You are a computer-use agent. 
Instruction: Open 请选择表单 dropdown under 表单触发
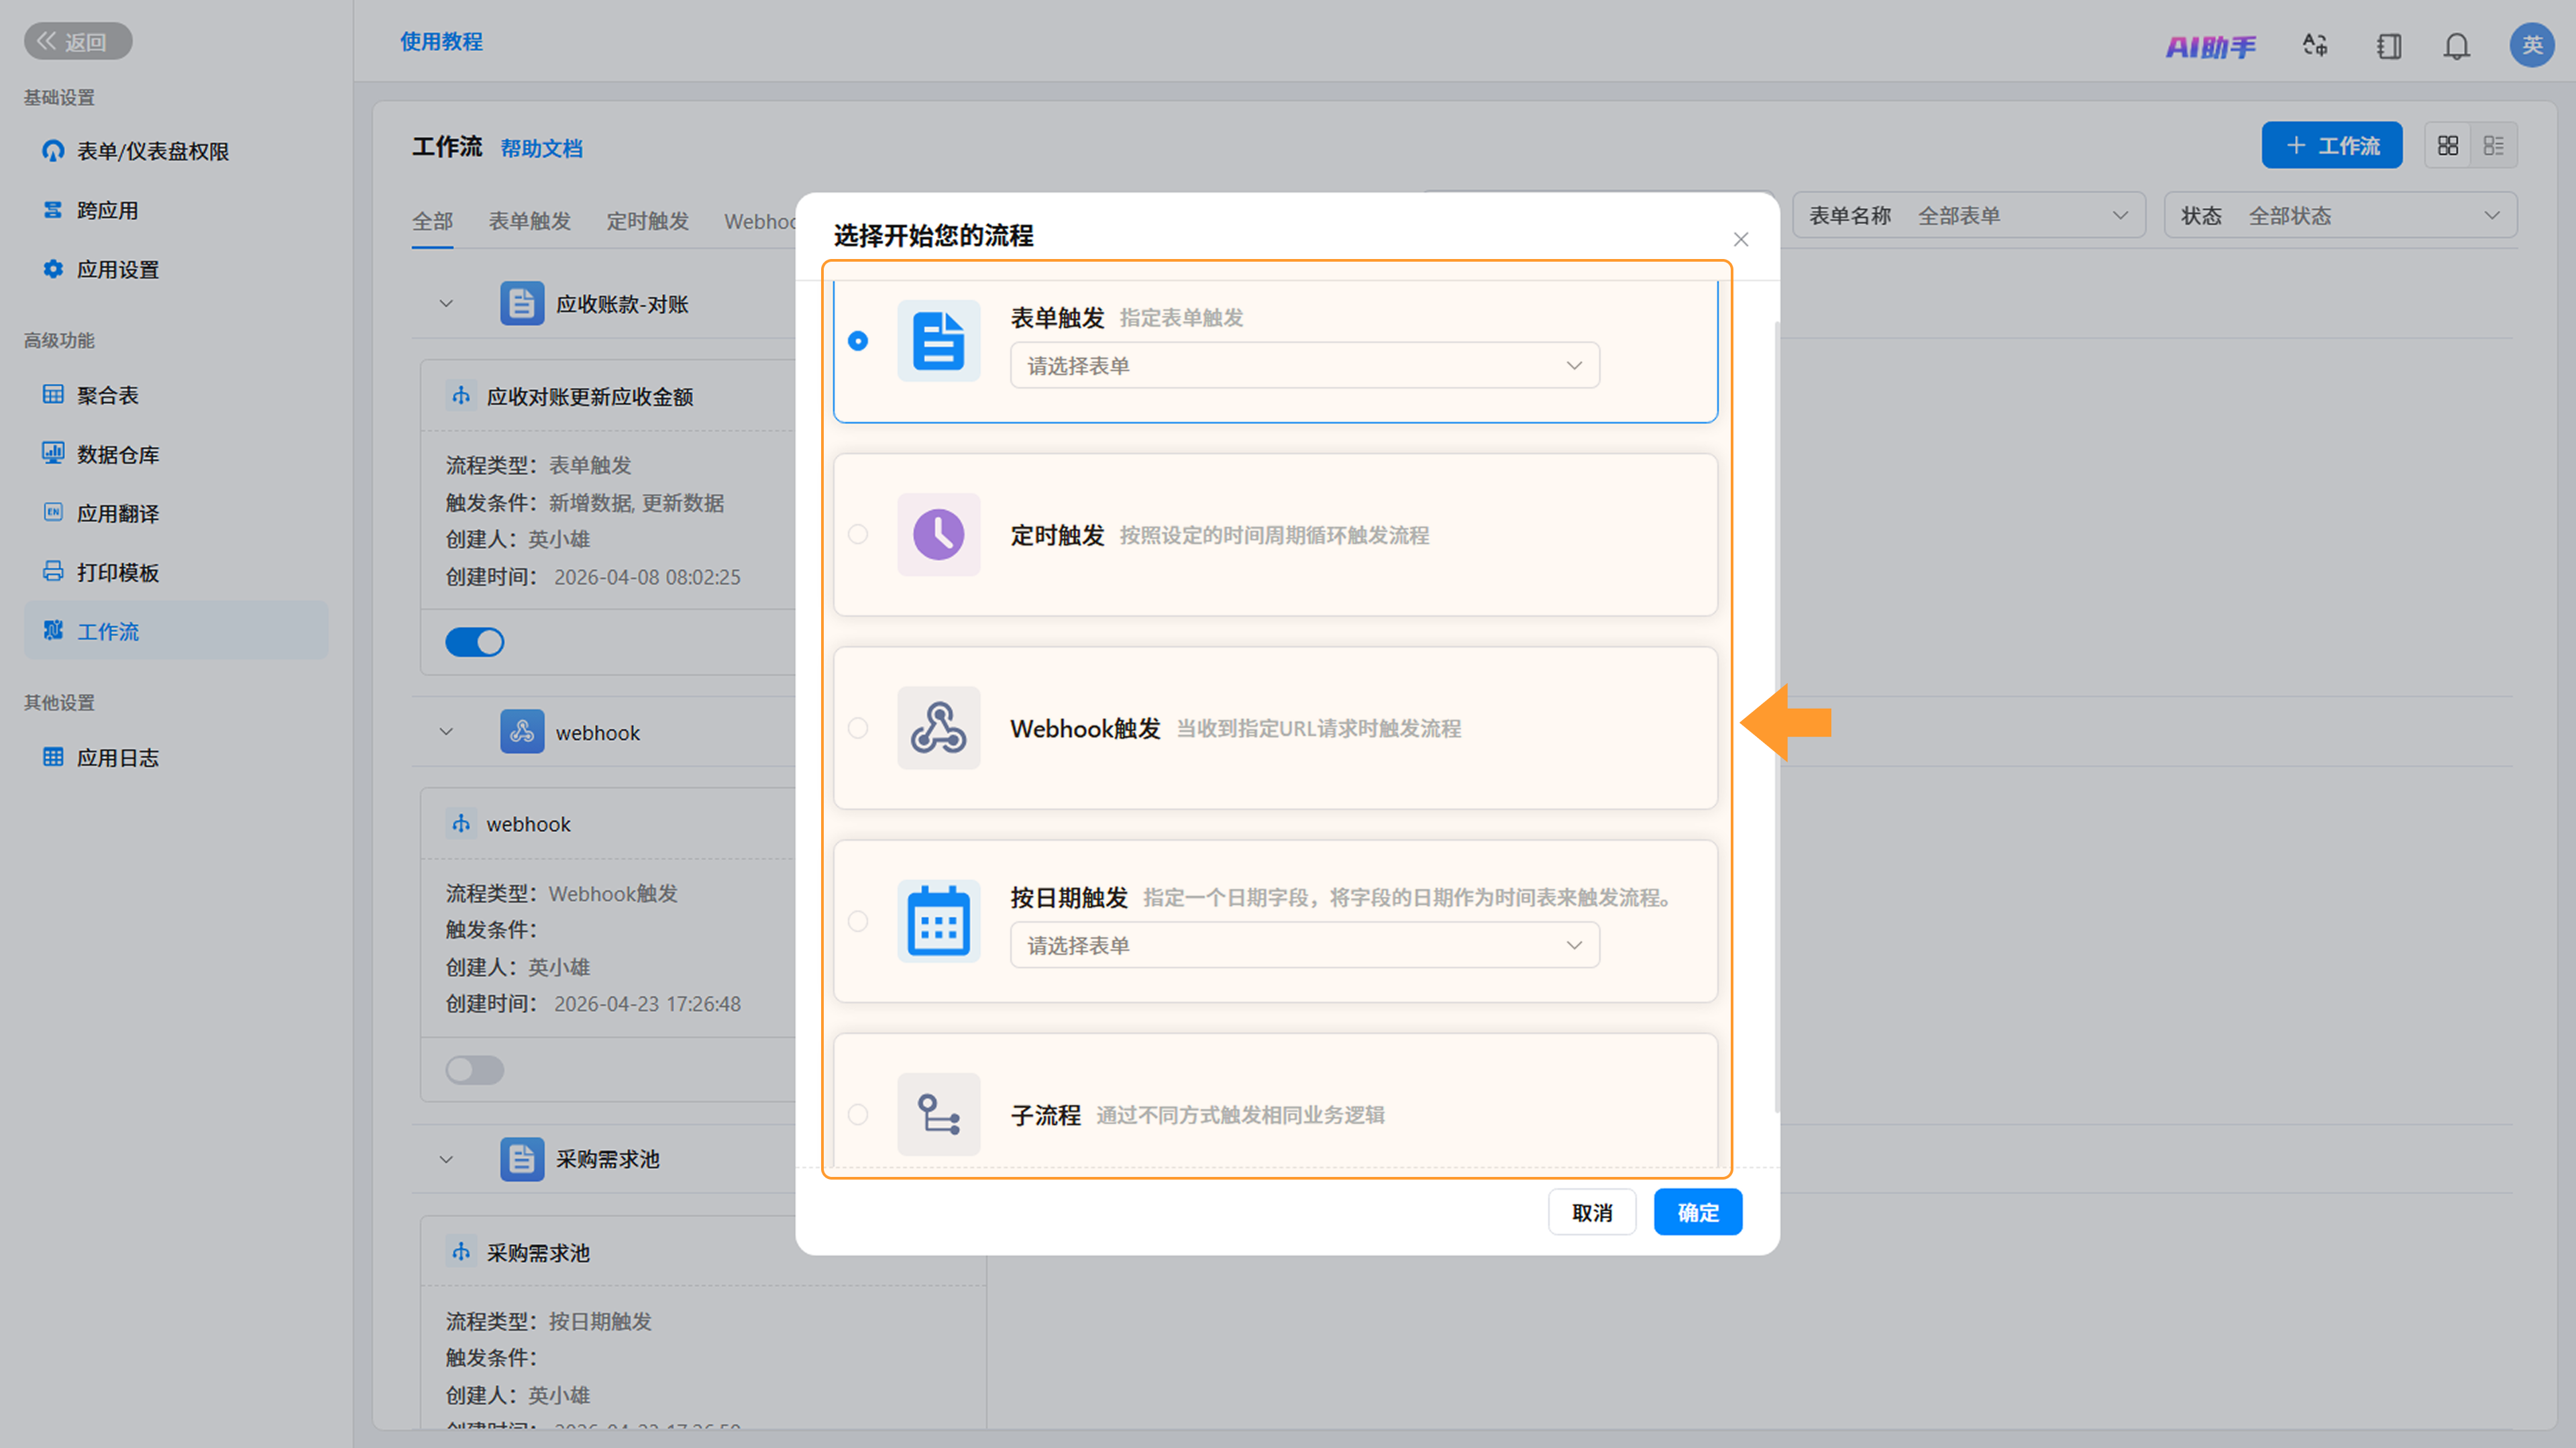coord(1305,365)
